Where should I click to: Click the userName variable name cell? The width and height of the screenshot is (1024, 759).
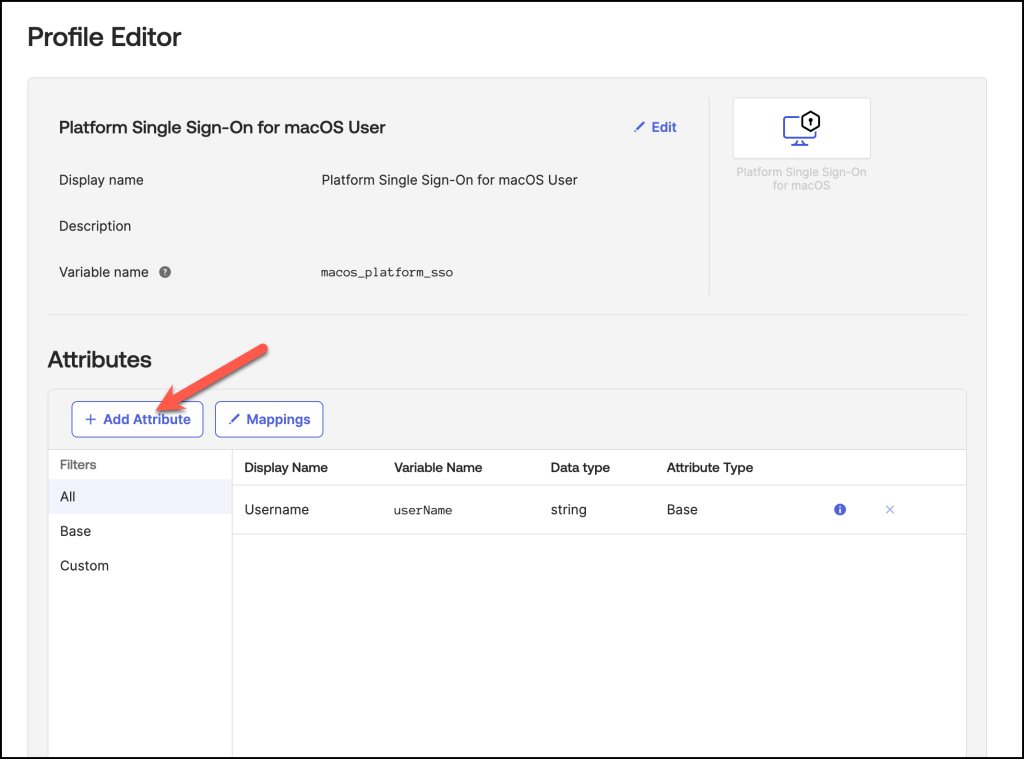pyautogui.click(x=423, y=510)
